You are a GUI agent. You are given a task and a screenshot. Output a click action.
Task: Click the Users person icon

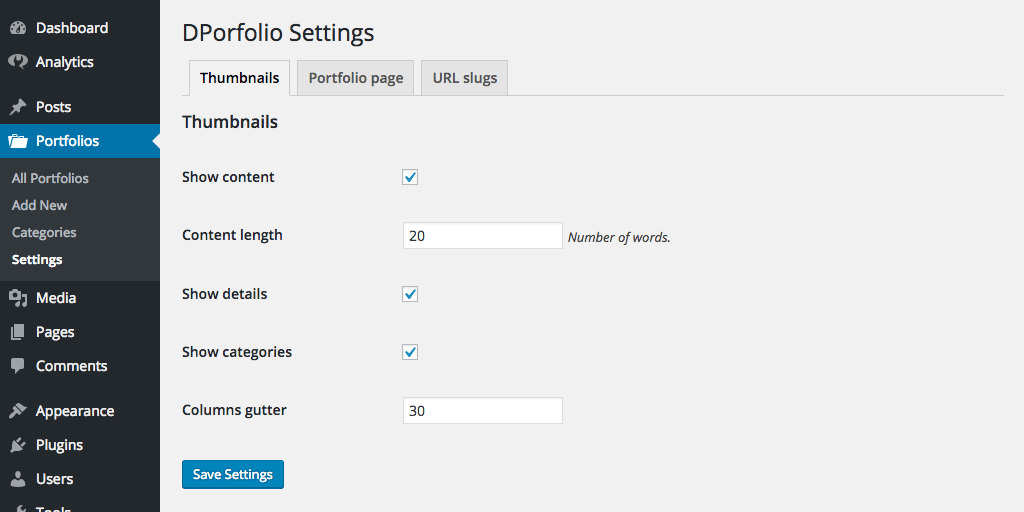18,479
